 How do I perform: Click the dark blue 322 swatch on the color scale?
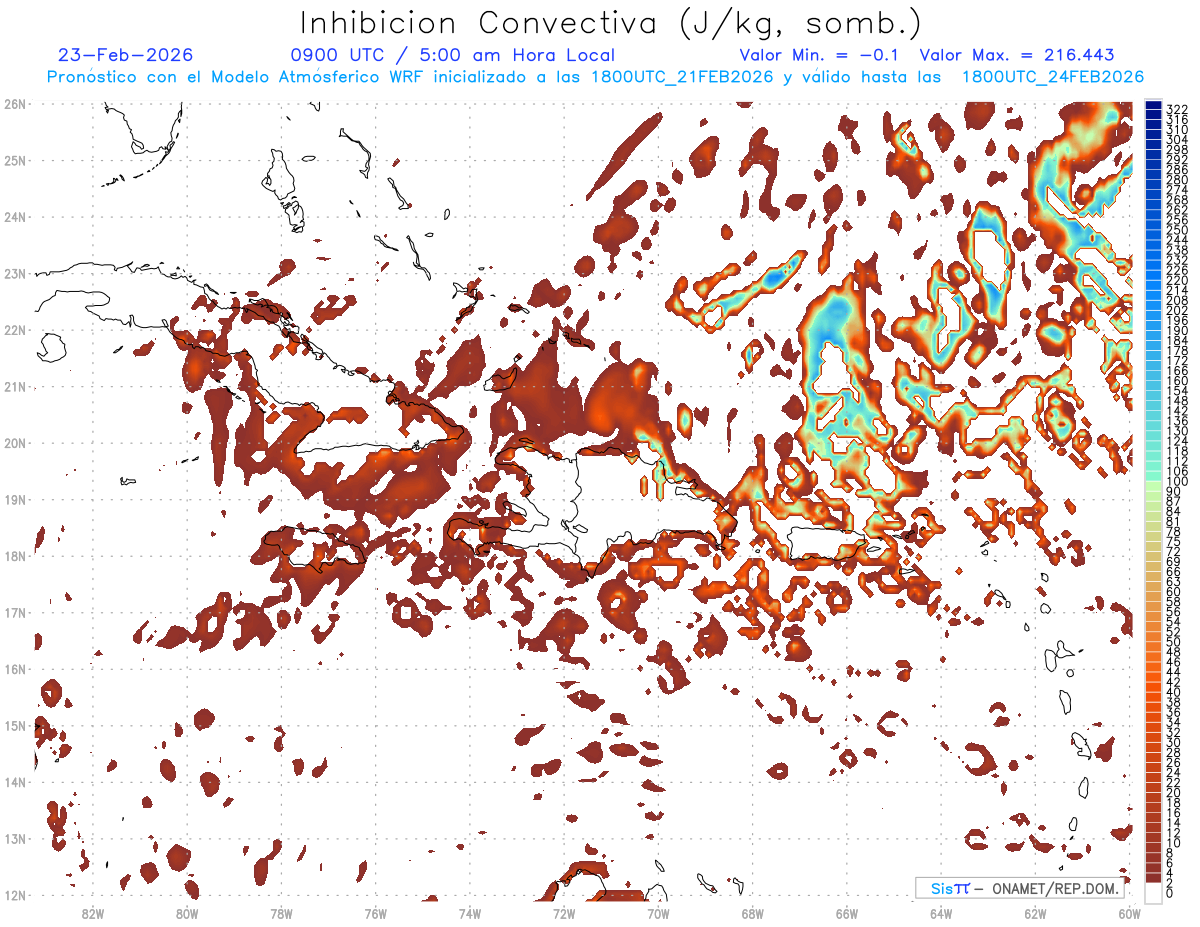click(x=1153, y=107)
